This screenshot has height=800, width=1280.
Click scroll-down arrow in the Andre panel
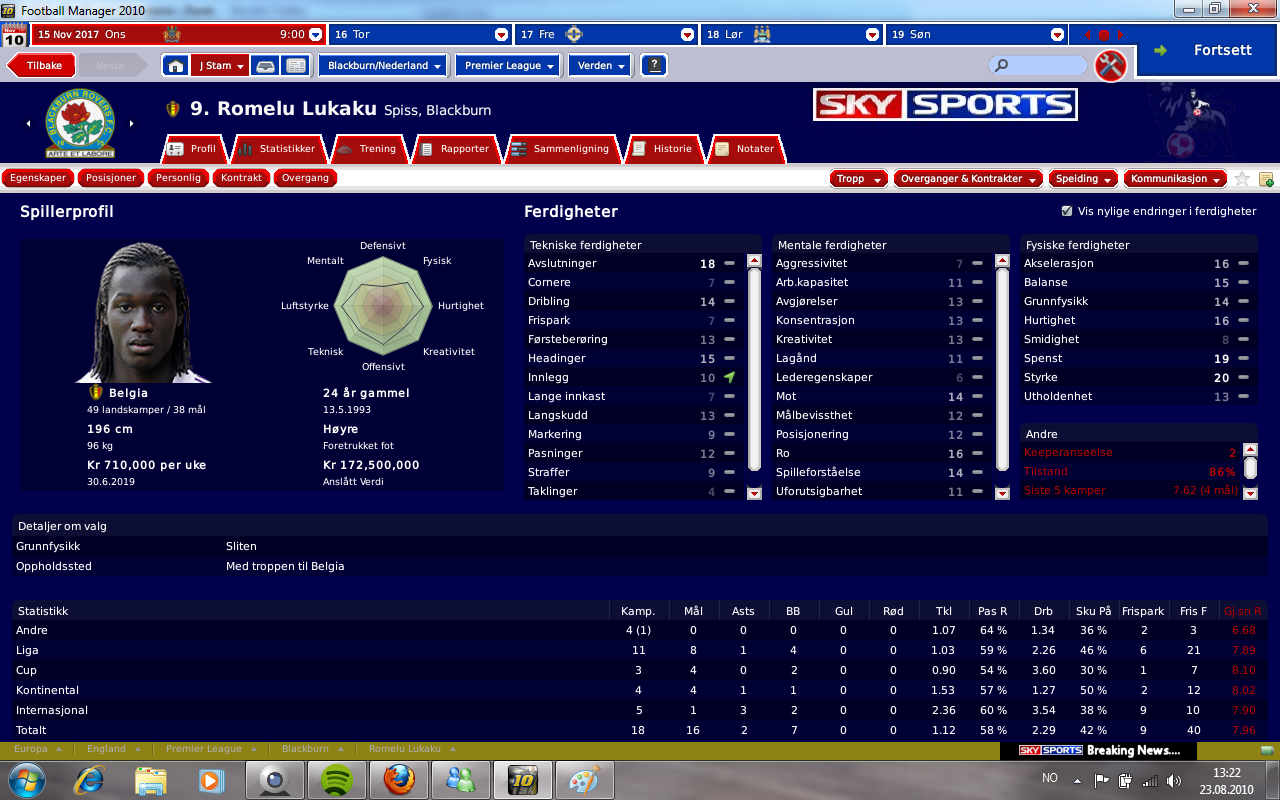click(x=1250, y=492)
